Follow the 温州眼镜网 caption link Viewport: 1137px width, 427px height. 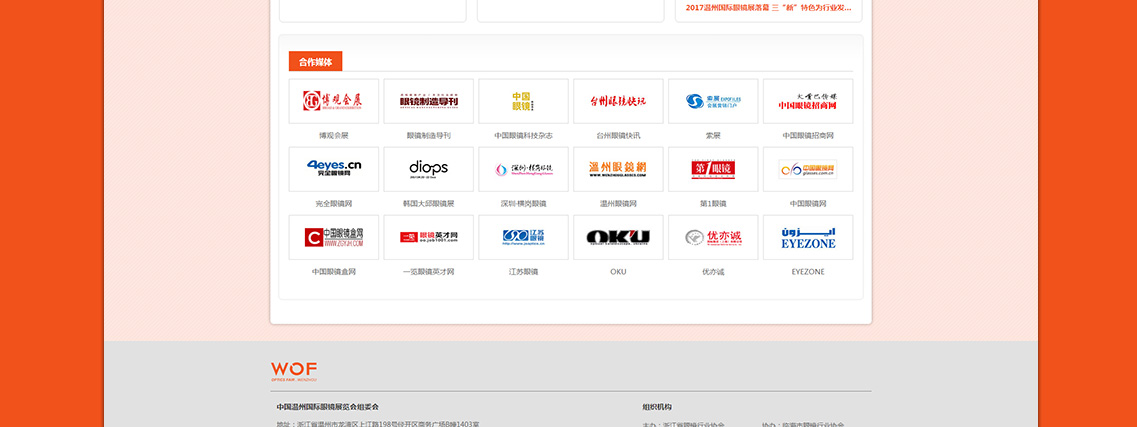[x=619, y=204]
